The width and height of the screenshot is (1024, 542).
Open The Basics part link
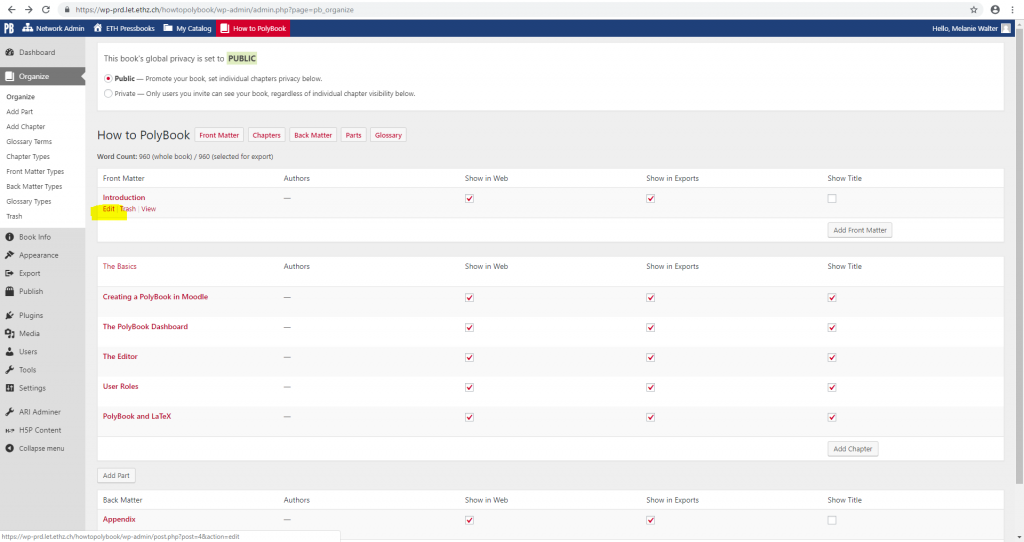[x=120, y=266]
